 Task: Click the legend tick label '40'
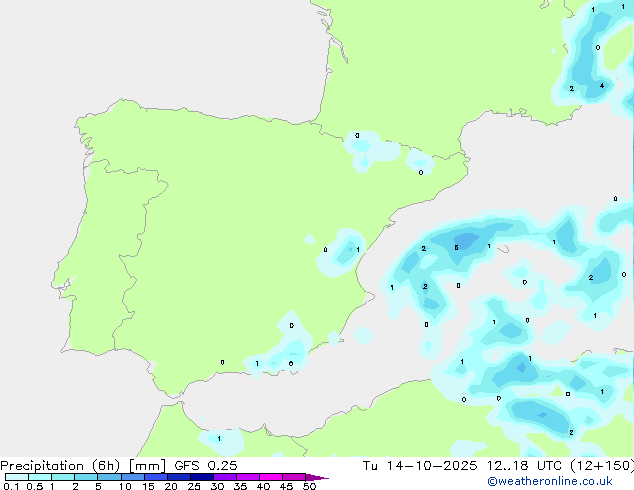[x=263, y=486]
